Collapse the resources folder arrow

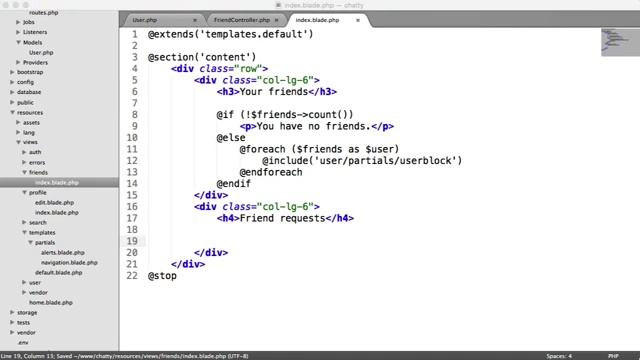[x=12, y=112]
